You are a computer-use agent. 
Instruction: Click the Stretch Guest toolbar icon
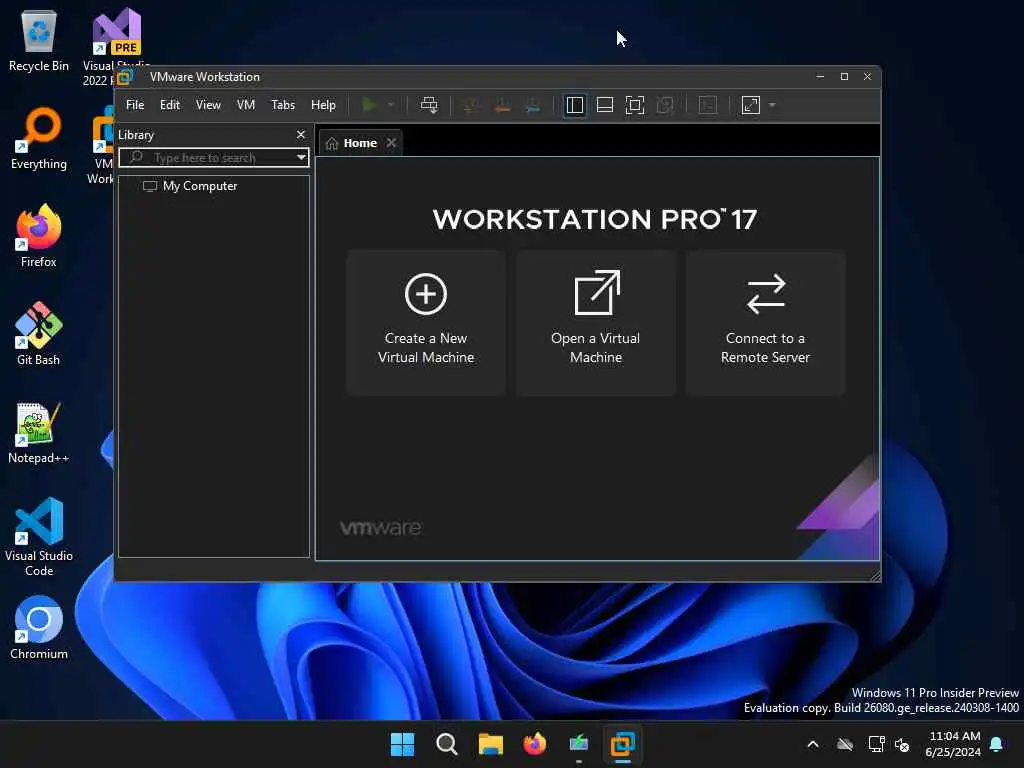pyautogui.click(x=751, y=105)
